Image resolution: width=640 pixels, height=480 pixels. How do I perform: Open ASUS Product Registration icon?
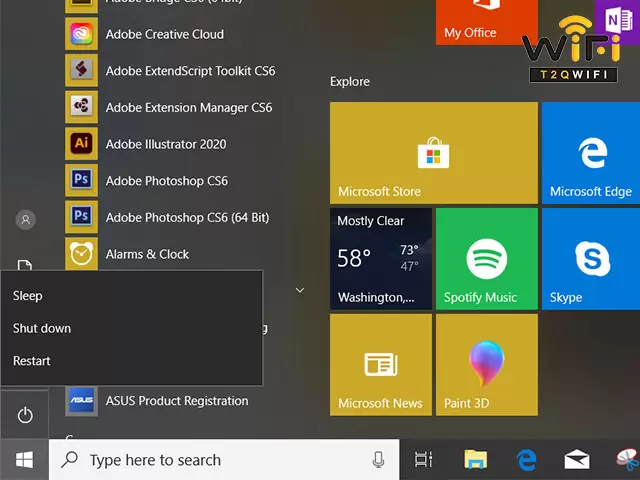pyautogui.click(x=81, y=401)
